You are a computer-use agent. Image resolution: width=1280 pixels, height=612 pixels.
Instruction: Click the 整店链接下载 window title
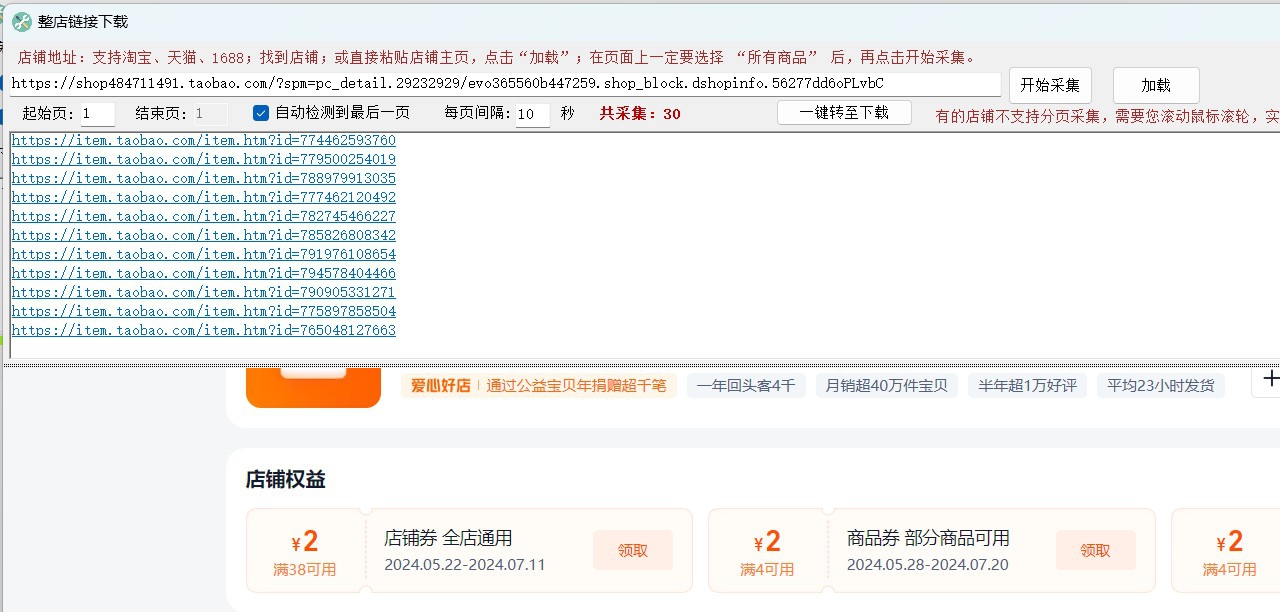[x=83, y=22]
